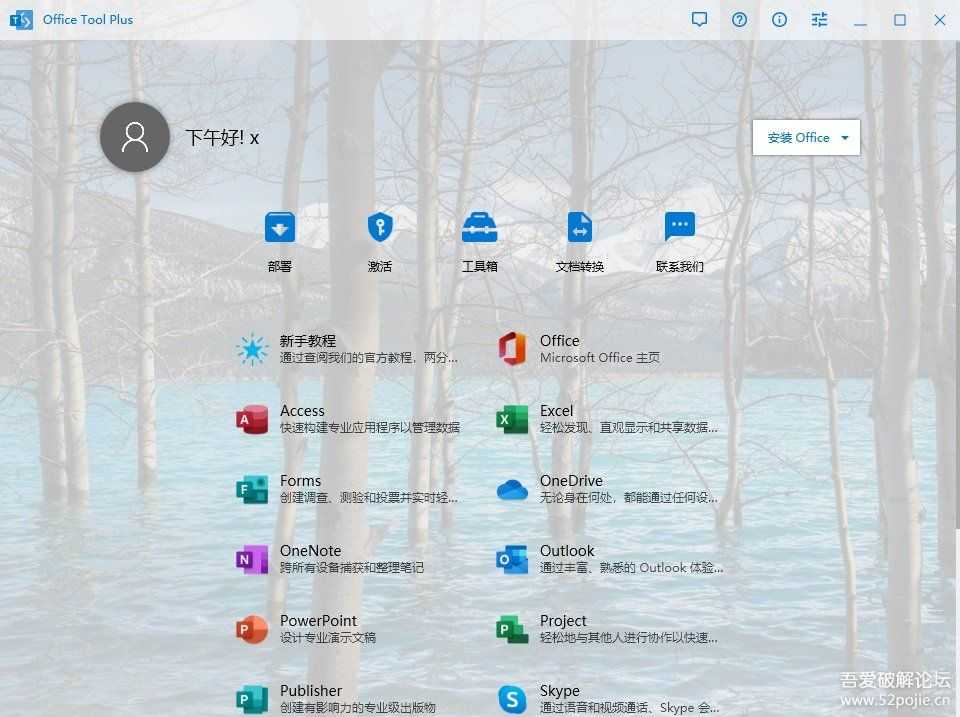
Task: Open the 激活 (Activation) feature icon
Action: 379,238
